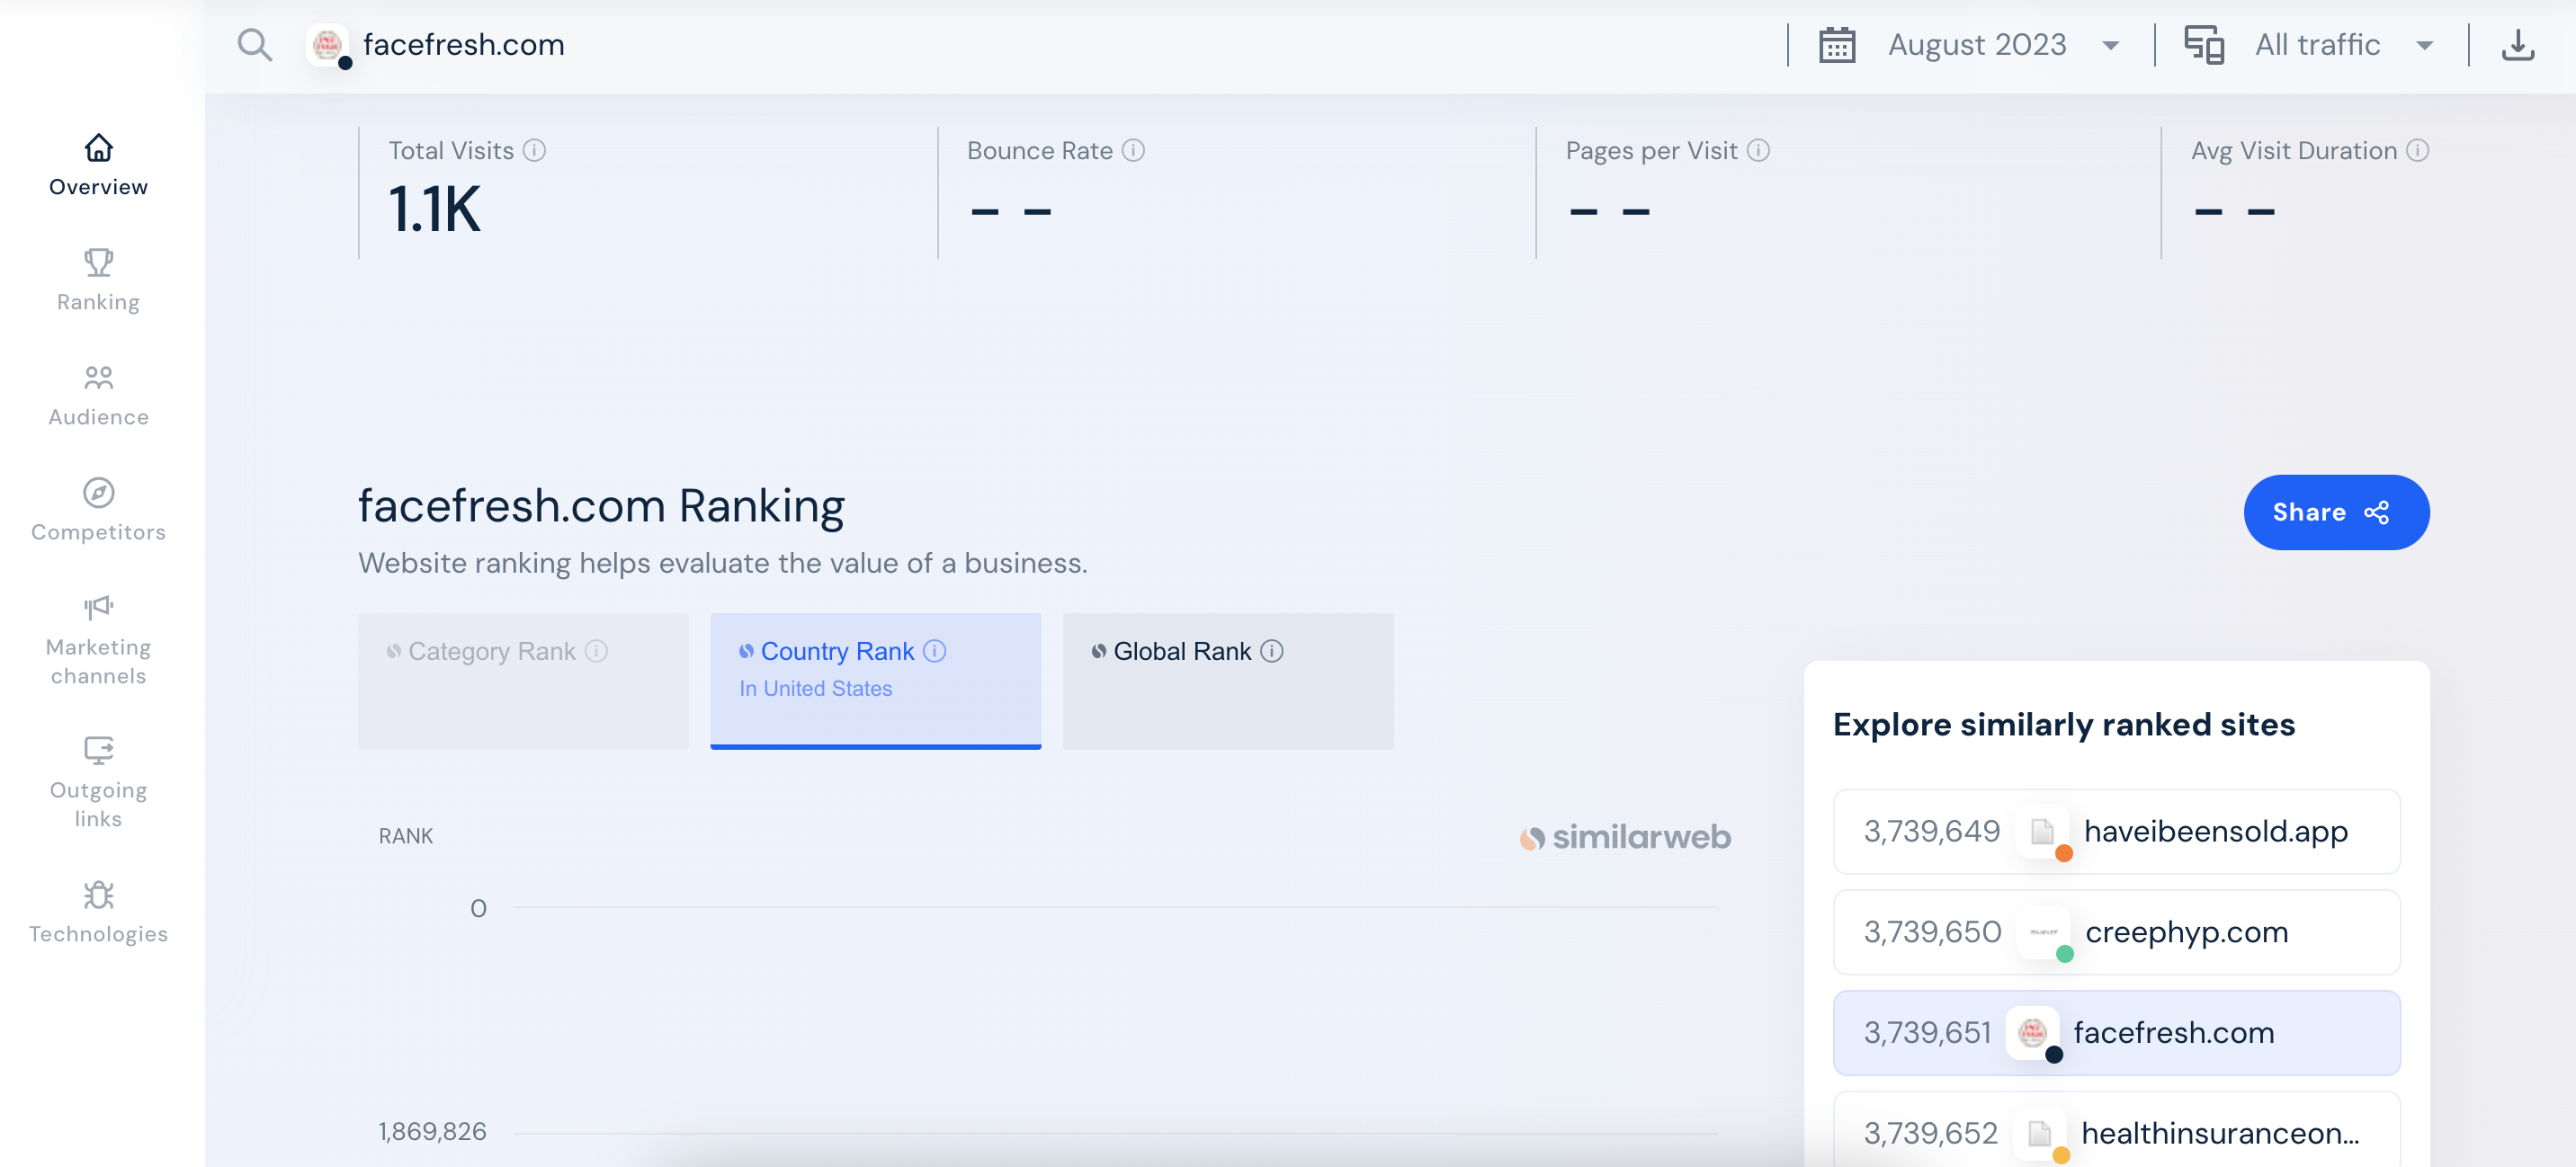Click the Ranking trophy icon
The width and height of the screenshot is (2576, 1167).
[98, 263]
